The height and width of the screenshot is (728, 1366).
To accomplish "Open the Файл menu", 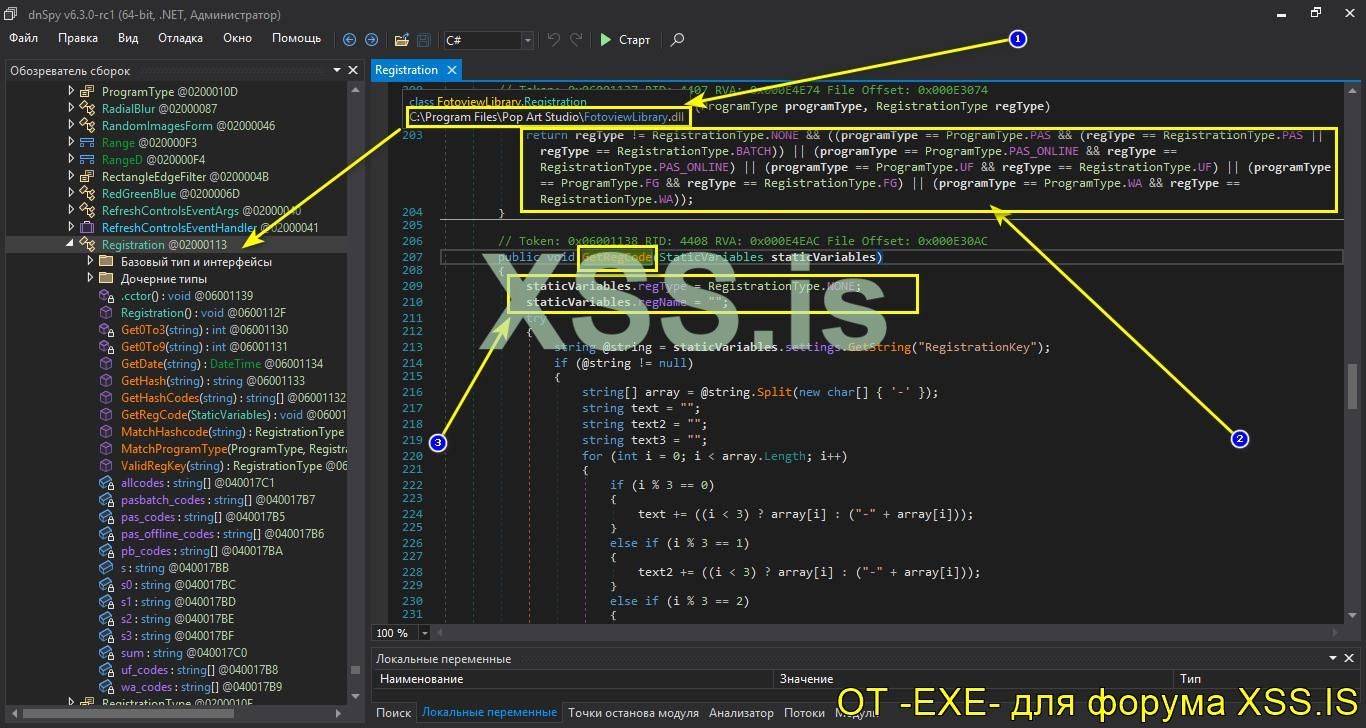I will 23,39.
